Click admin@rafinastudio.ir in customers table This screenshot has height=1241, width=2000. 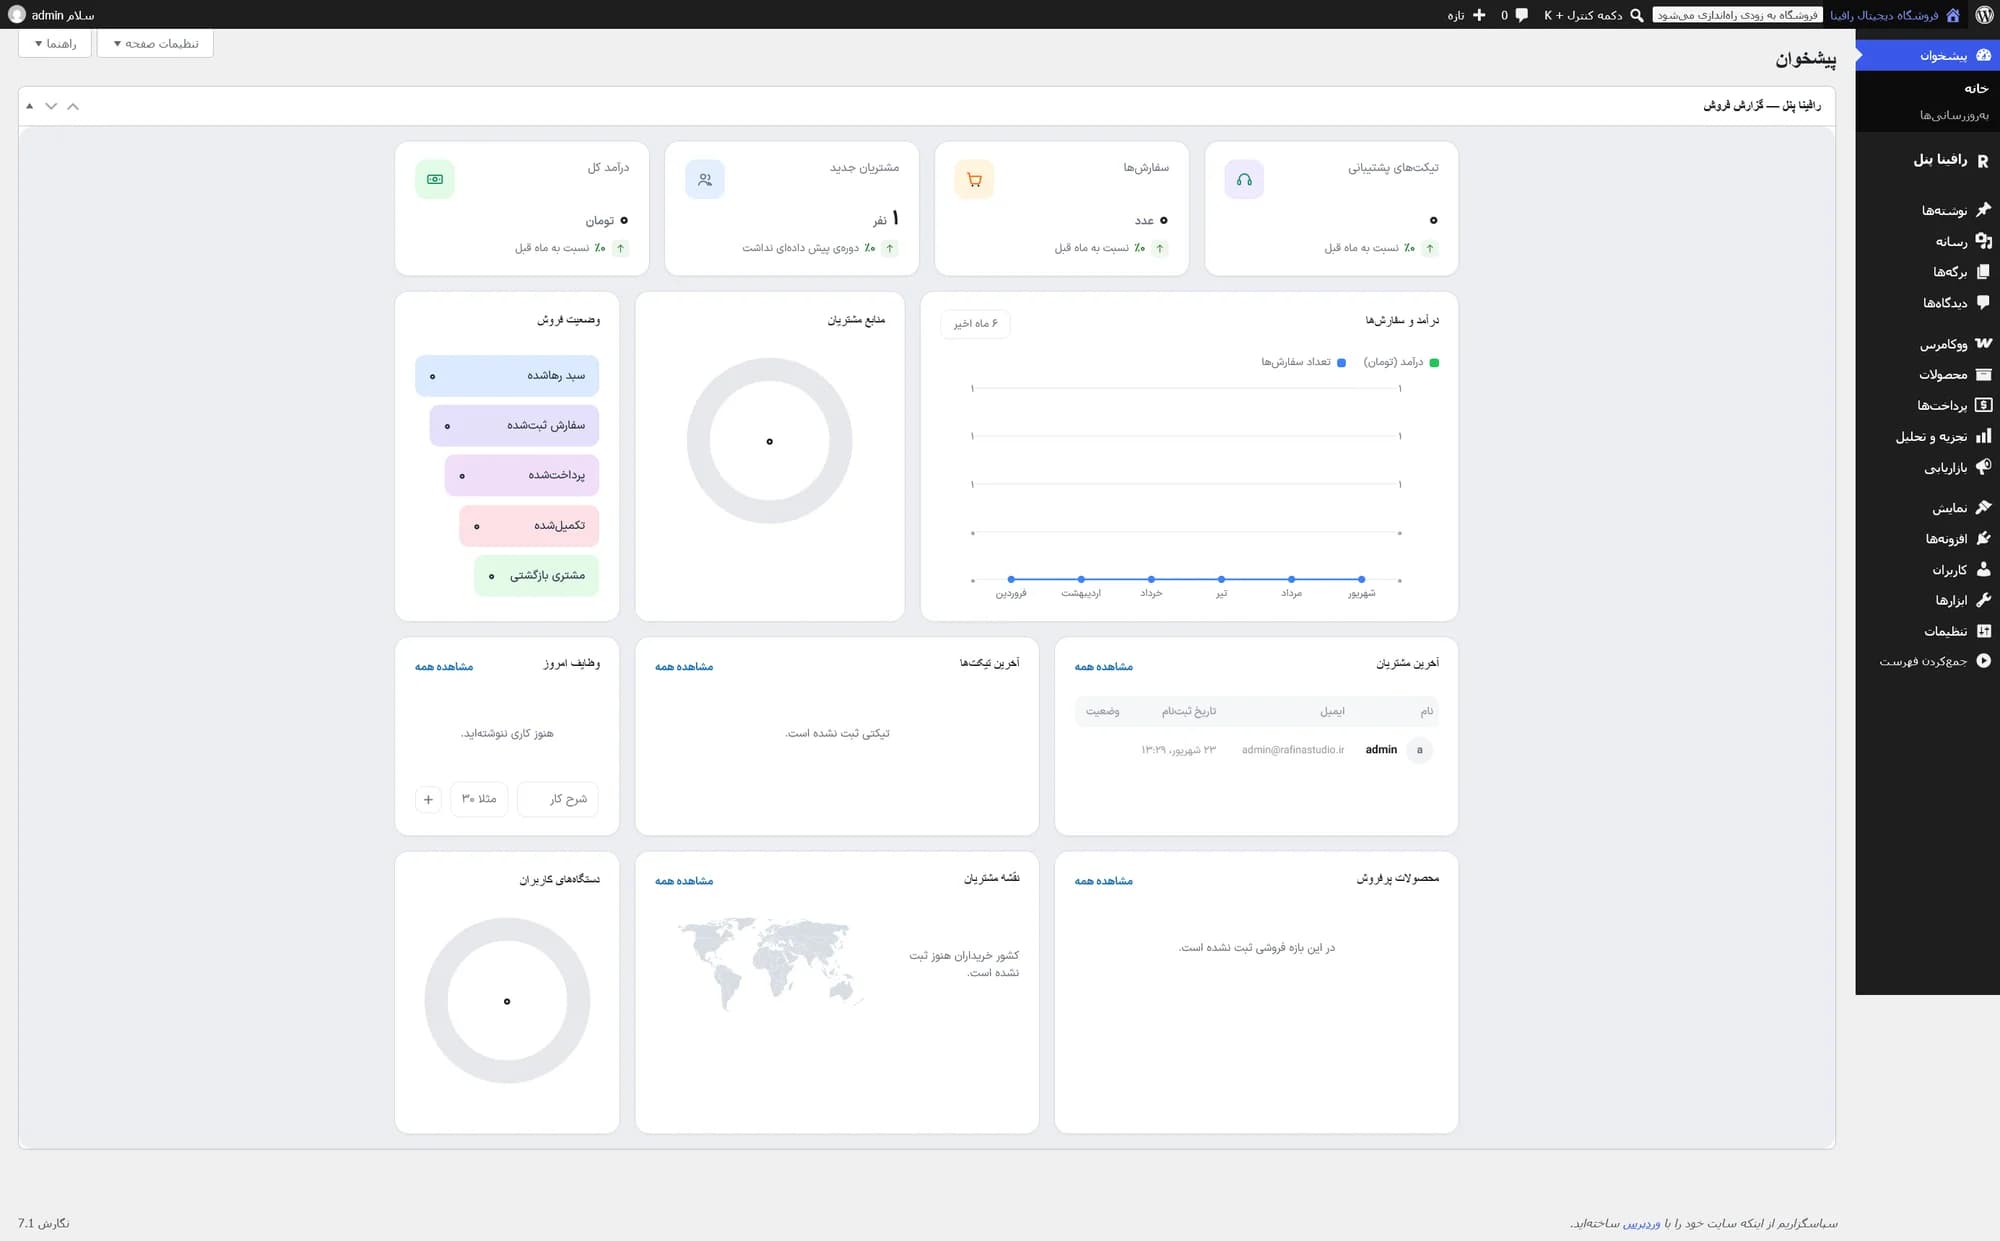(x=1293, y=750)
